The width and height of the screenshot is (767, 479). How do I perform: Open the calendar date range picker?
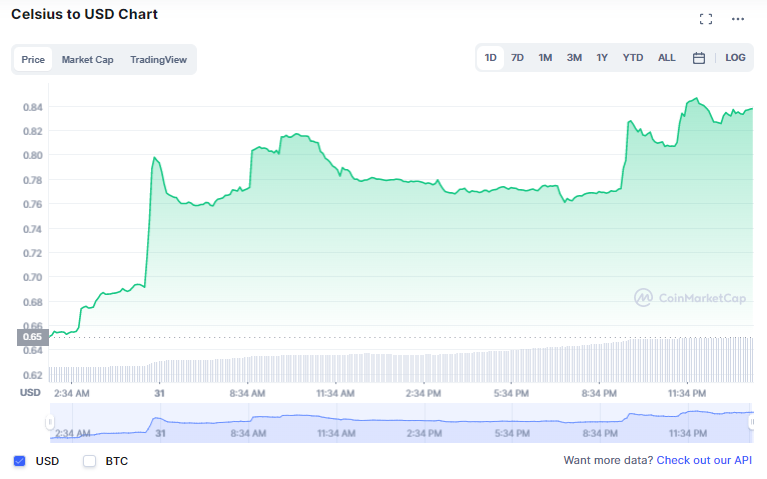click(x=699, y=58)
